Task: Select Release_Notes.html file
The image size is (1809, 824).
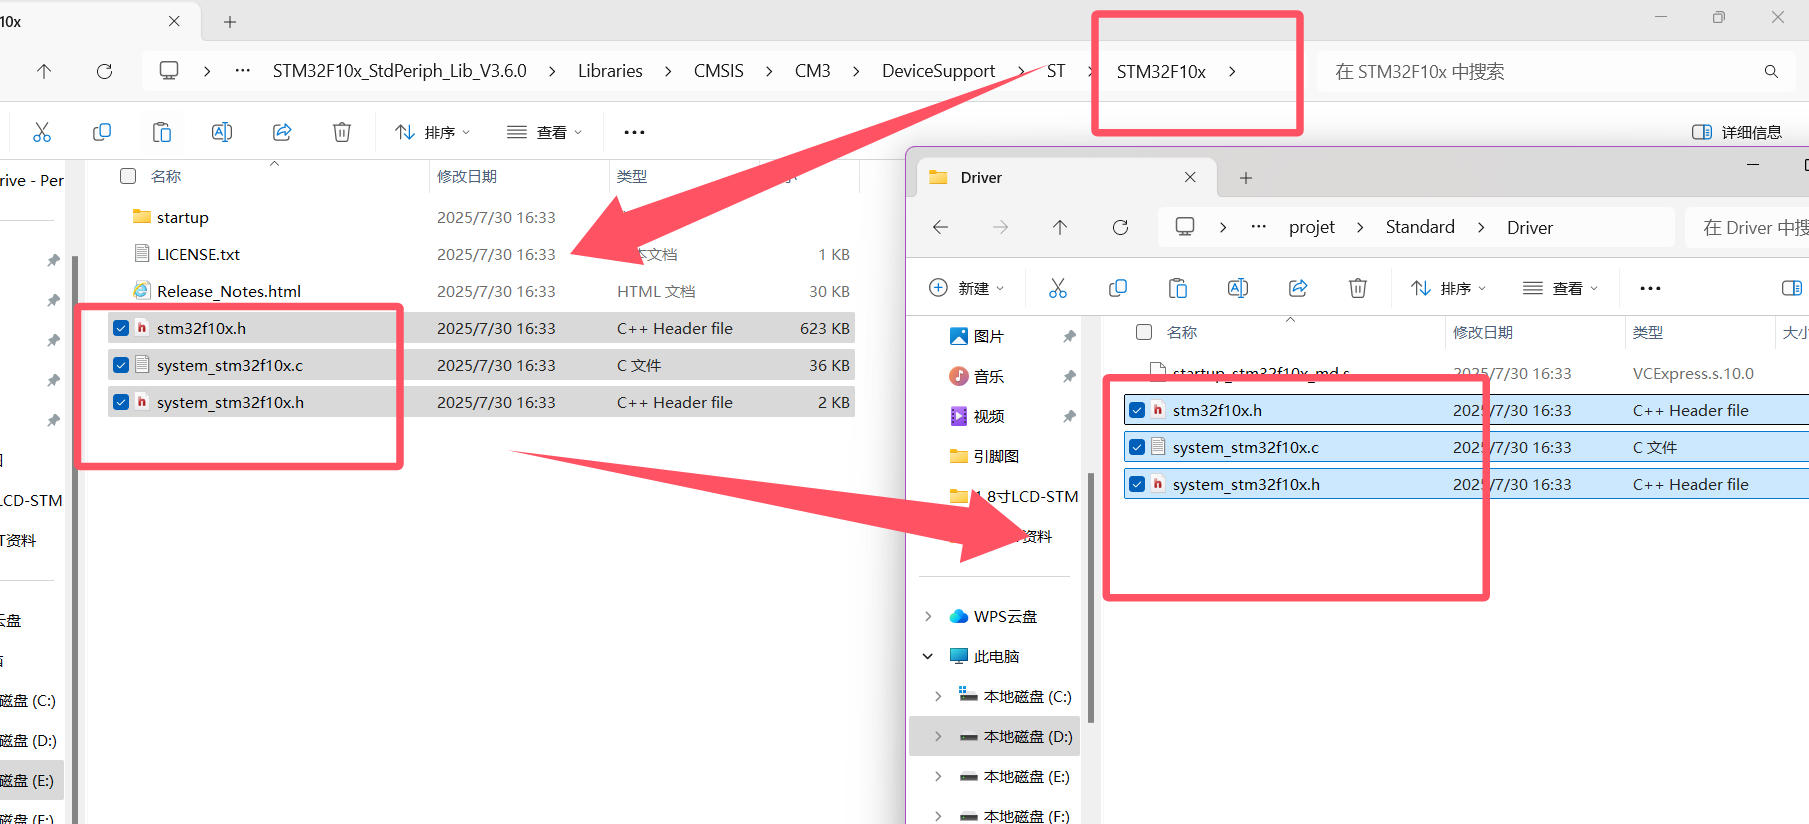Action: coord(481,291)
